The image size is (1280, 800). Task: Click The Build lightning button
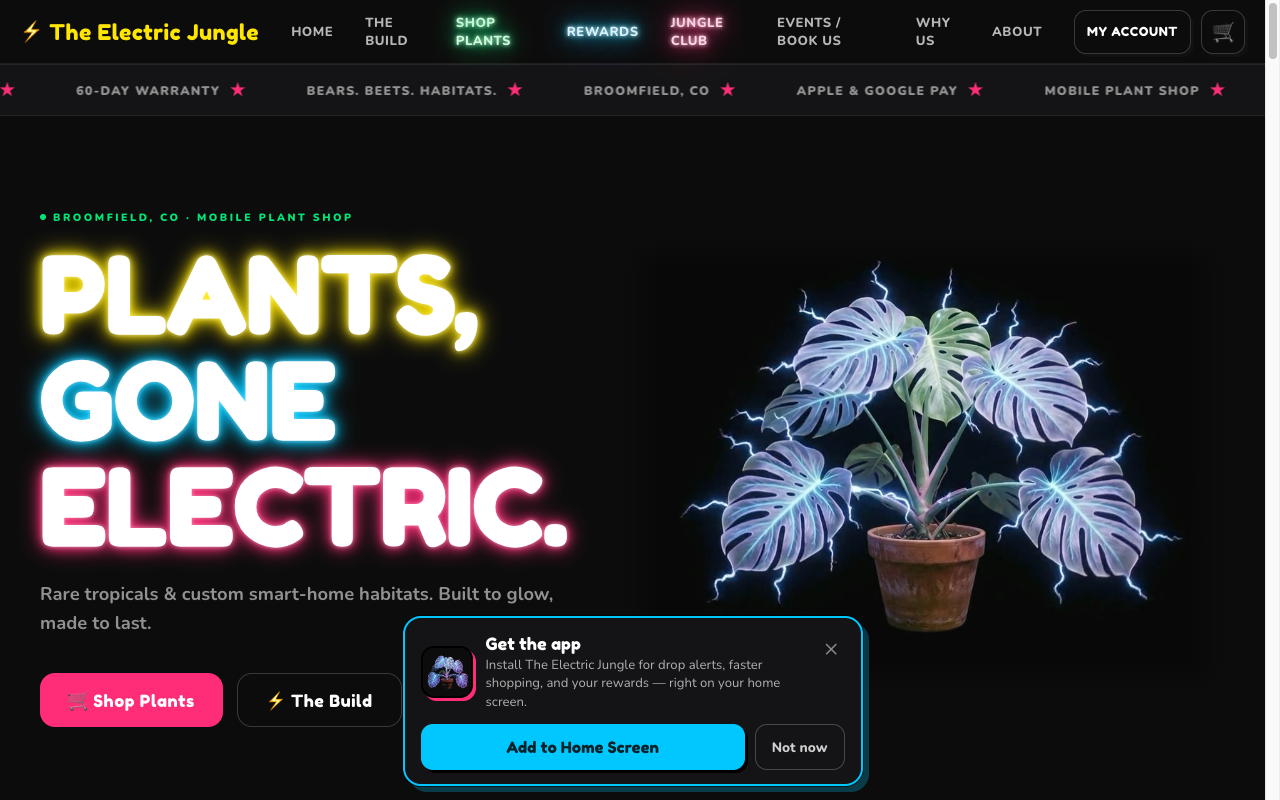[x=319, y=700]
